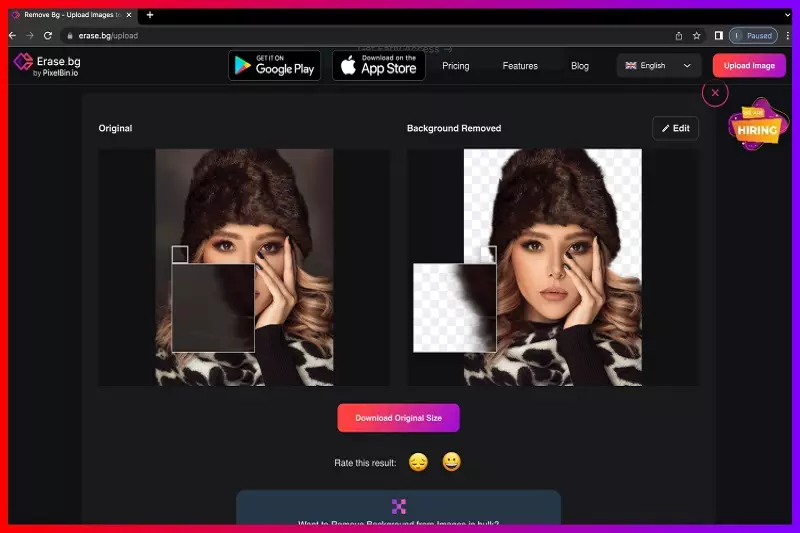
Task: Rate the result with the happy face emoji
Action: click(x=452, y=462)
